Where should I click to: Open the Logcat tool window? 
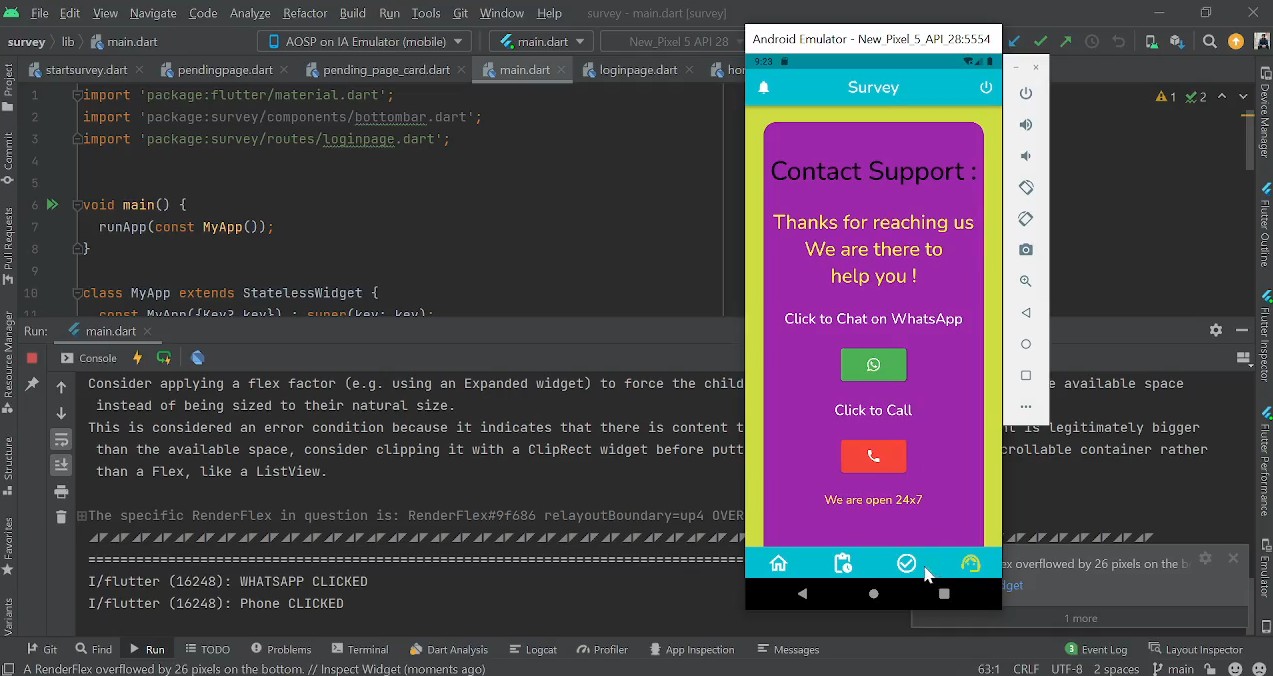(531, 649)
